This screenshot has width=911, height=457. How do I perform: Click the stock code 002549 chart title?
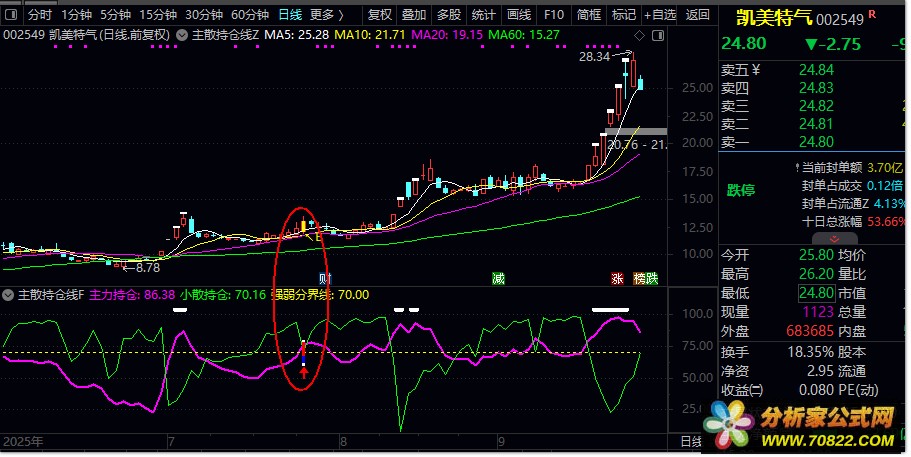tap(24, 35)
